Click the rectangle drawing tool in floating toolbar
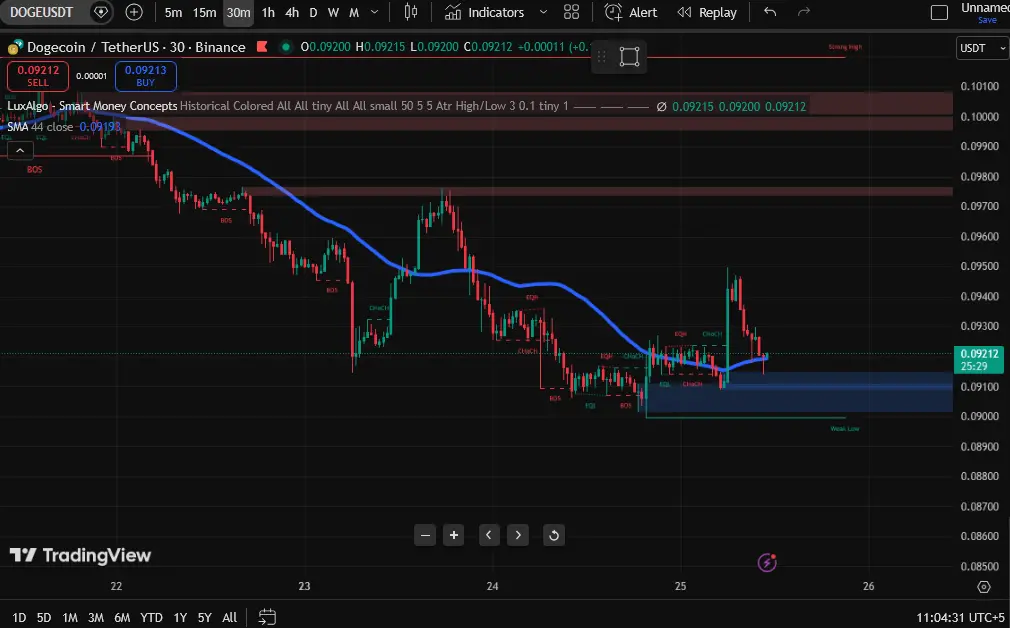This screenshot has height=628, width=1010. pyautogui.click(x=629, y=57)
